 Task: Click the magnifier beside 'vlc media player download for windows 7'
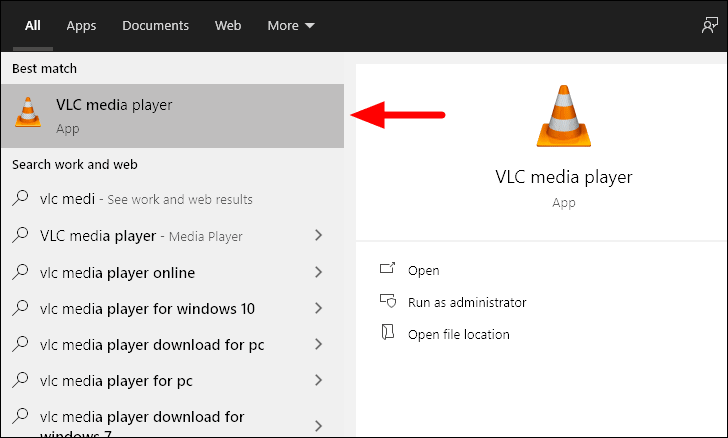coord(20,416)
